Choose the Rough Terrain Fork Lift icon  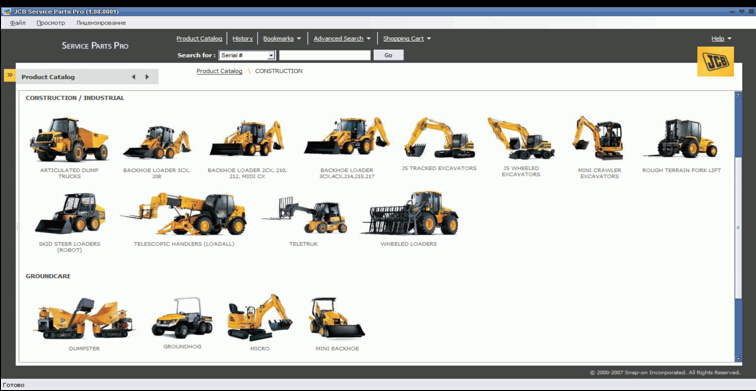tap(681, 139)
